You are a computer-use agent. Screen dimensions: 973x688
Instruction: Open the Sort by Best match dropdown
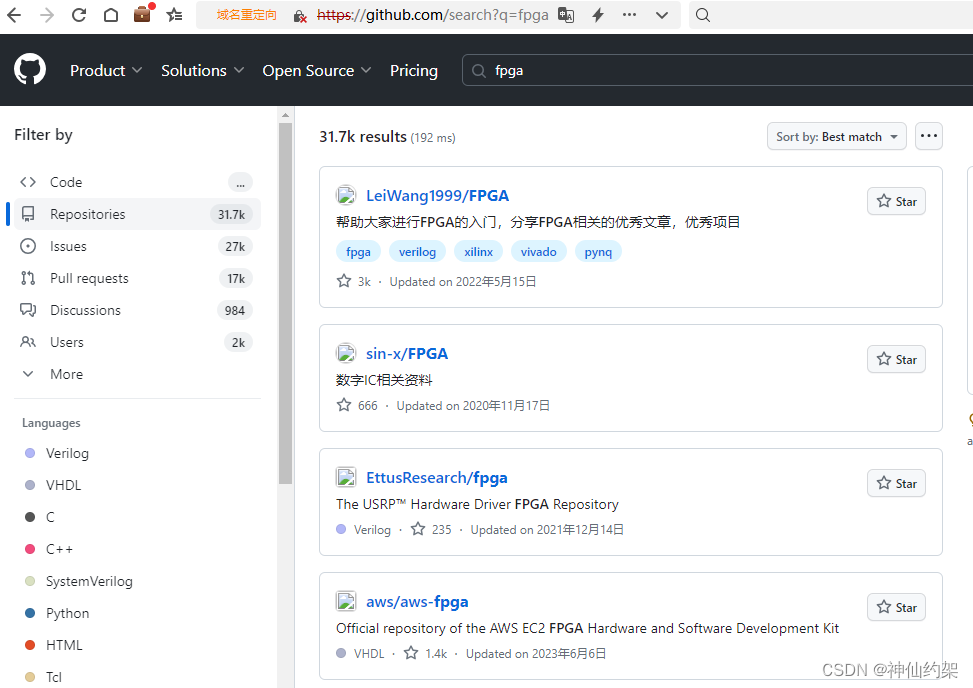[x=836, y=136]
